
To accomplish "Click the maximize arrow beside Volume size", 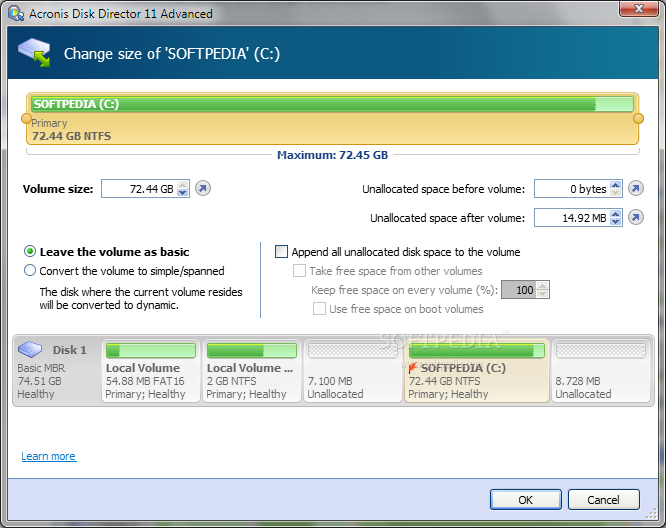I will (x=203, y=189).
